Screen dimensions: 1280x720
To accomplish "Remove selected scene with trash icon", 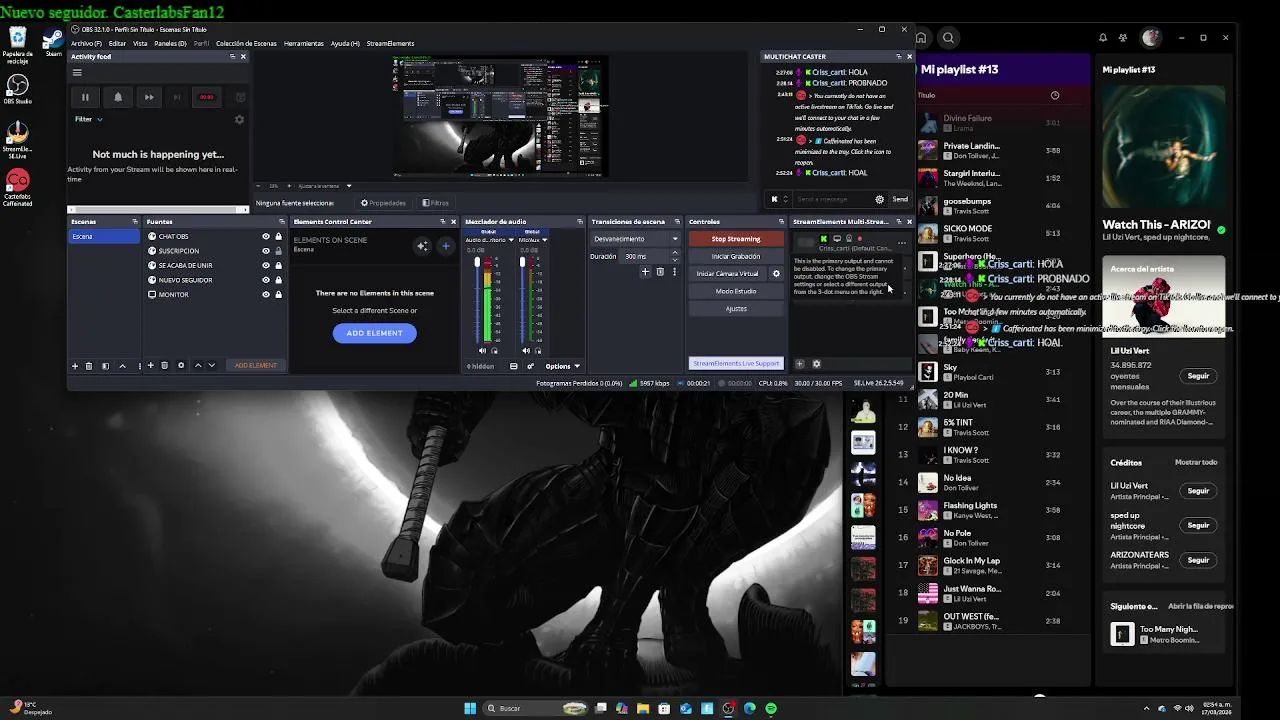I will pyautogui.click(x=89, y=366).
